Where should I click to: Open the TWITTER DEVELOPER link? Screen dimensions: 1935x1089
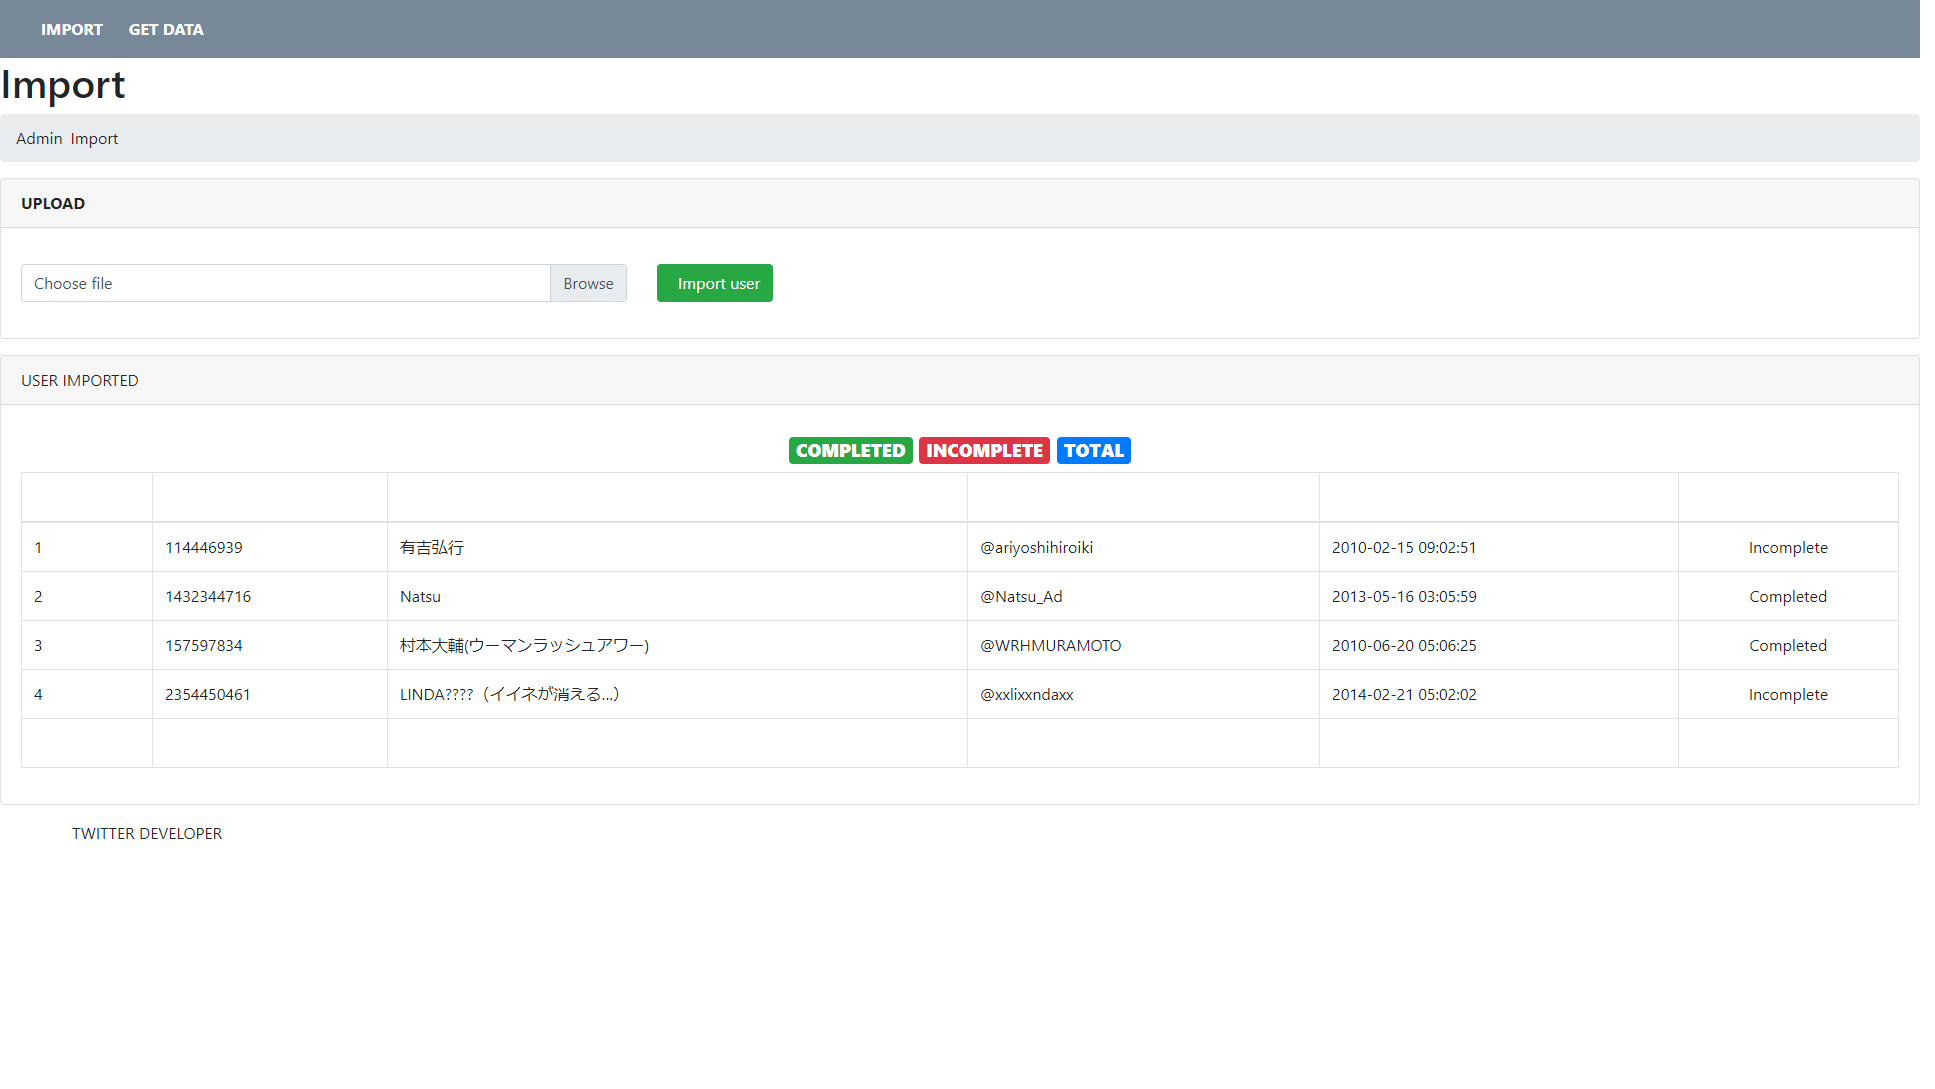pos(147,833)
